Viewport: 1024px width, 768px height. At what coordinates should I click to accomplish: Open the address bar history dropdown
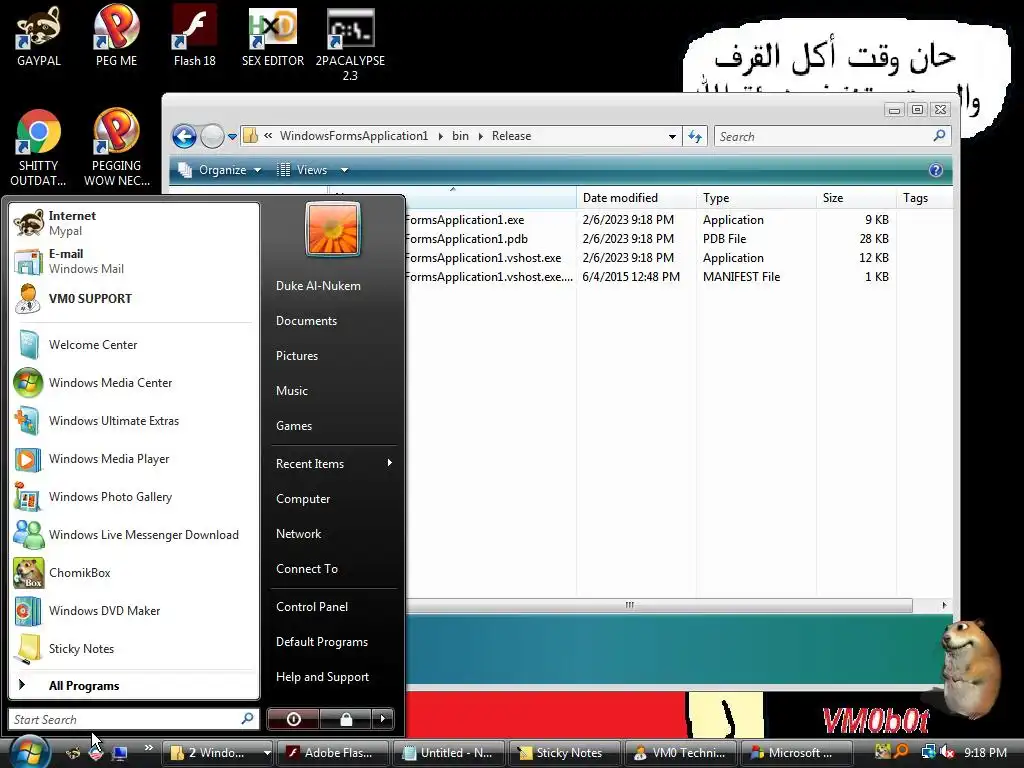[x=672, y=136]
